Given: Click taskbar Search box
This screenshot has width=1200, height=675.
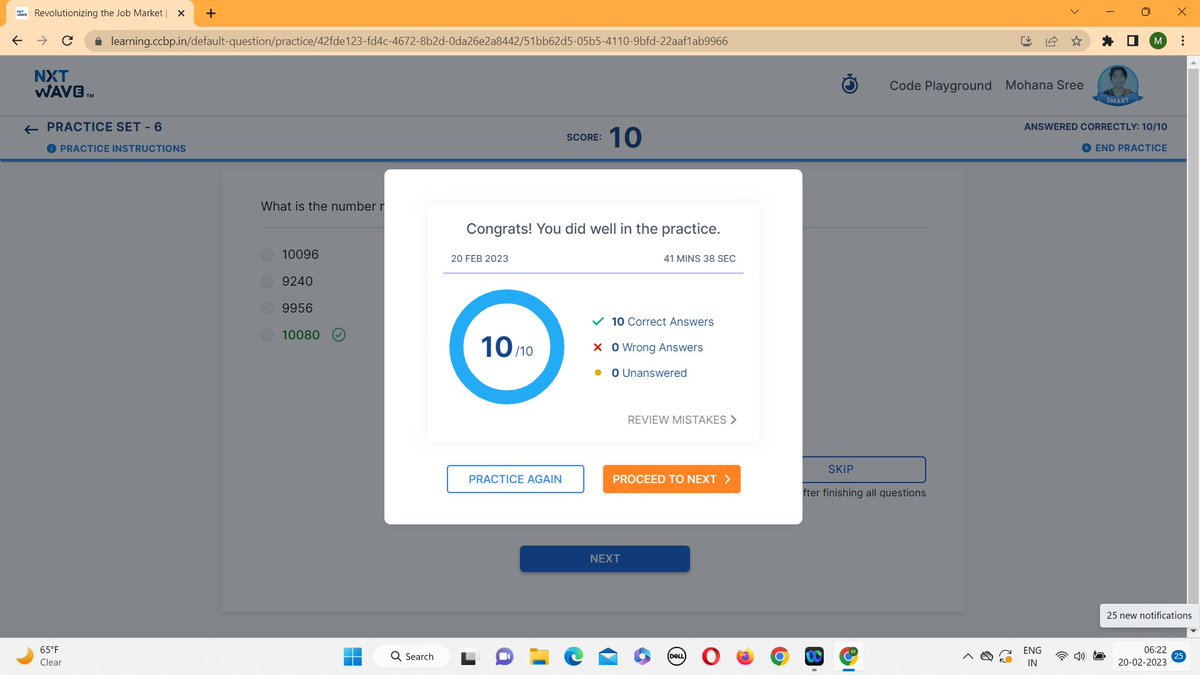Looking at the screenshot, I should pyautogui.click(x=411, y=656).
